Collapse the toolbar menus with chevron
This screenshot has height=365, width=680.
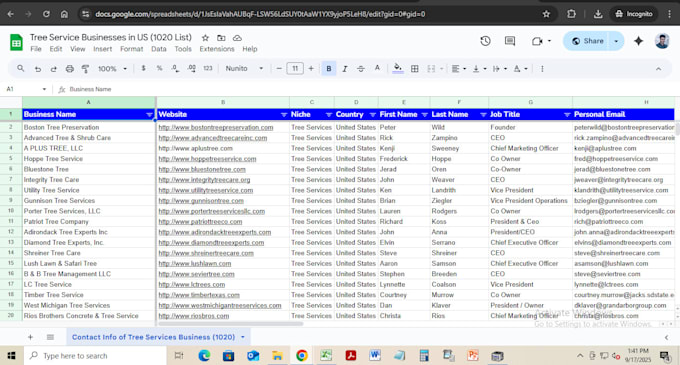(x=658, y=68)
